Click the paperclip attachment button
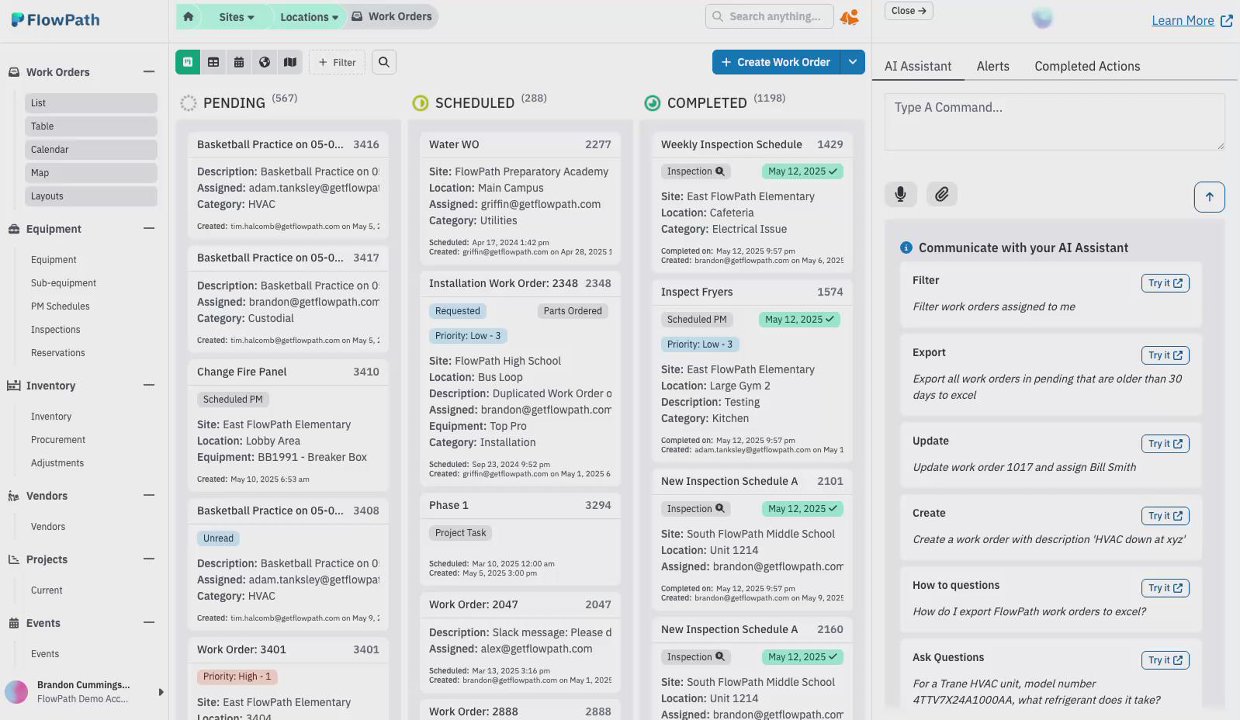This screenshot has height=720, width=1240. tap(942, 195)
